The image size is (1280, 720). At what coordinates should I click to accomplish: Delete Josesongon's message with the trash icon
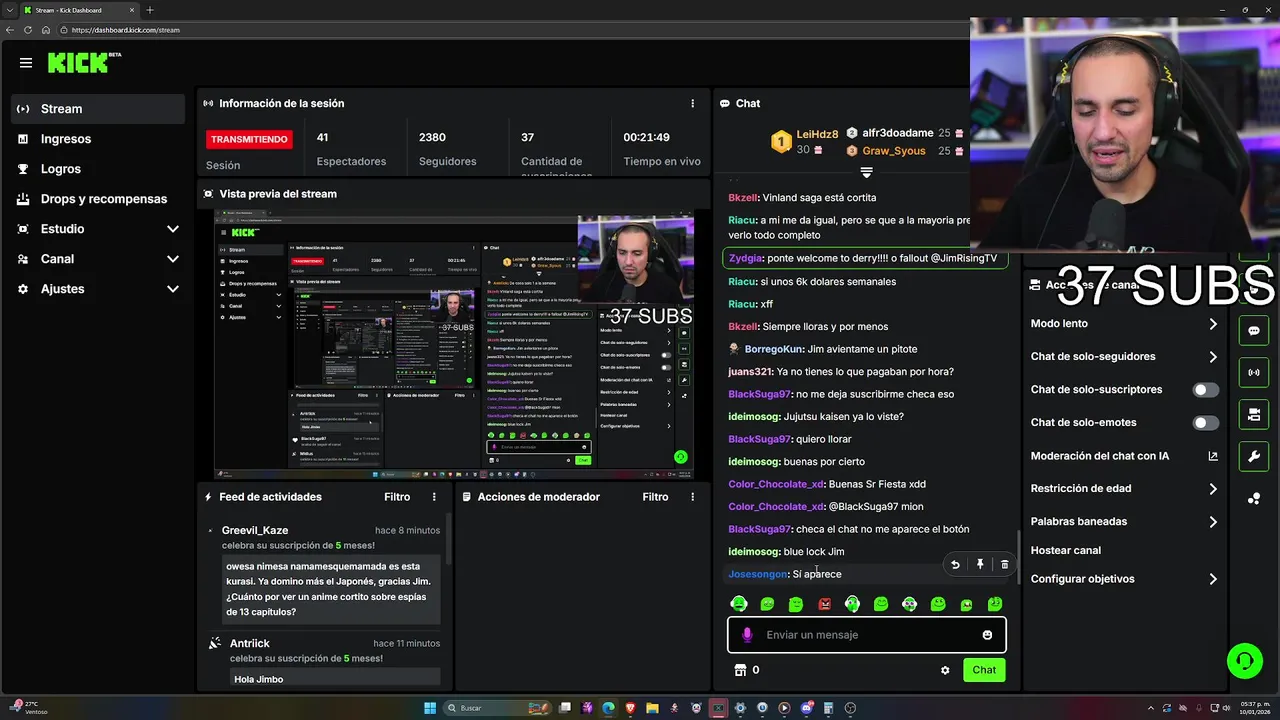pyautogui.click(x=1005, y=565)
